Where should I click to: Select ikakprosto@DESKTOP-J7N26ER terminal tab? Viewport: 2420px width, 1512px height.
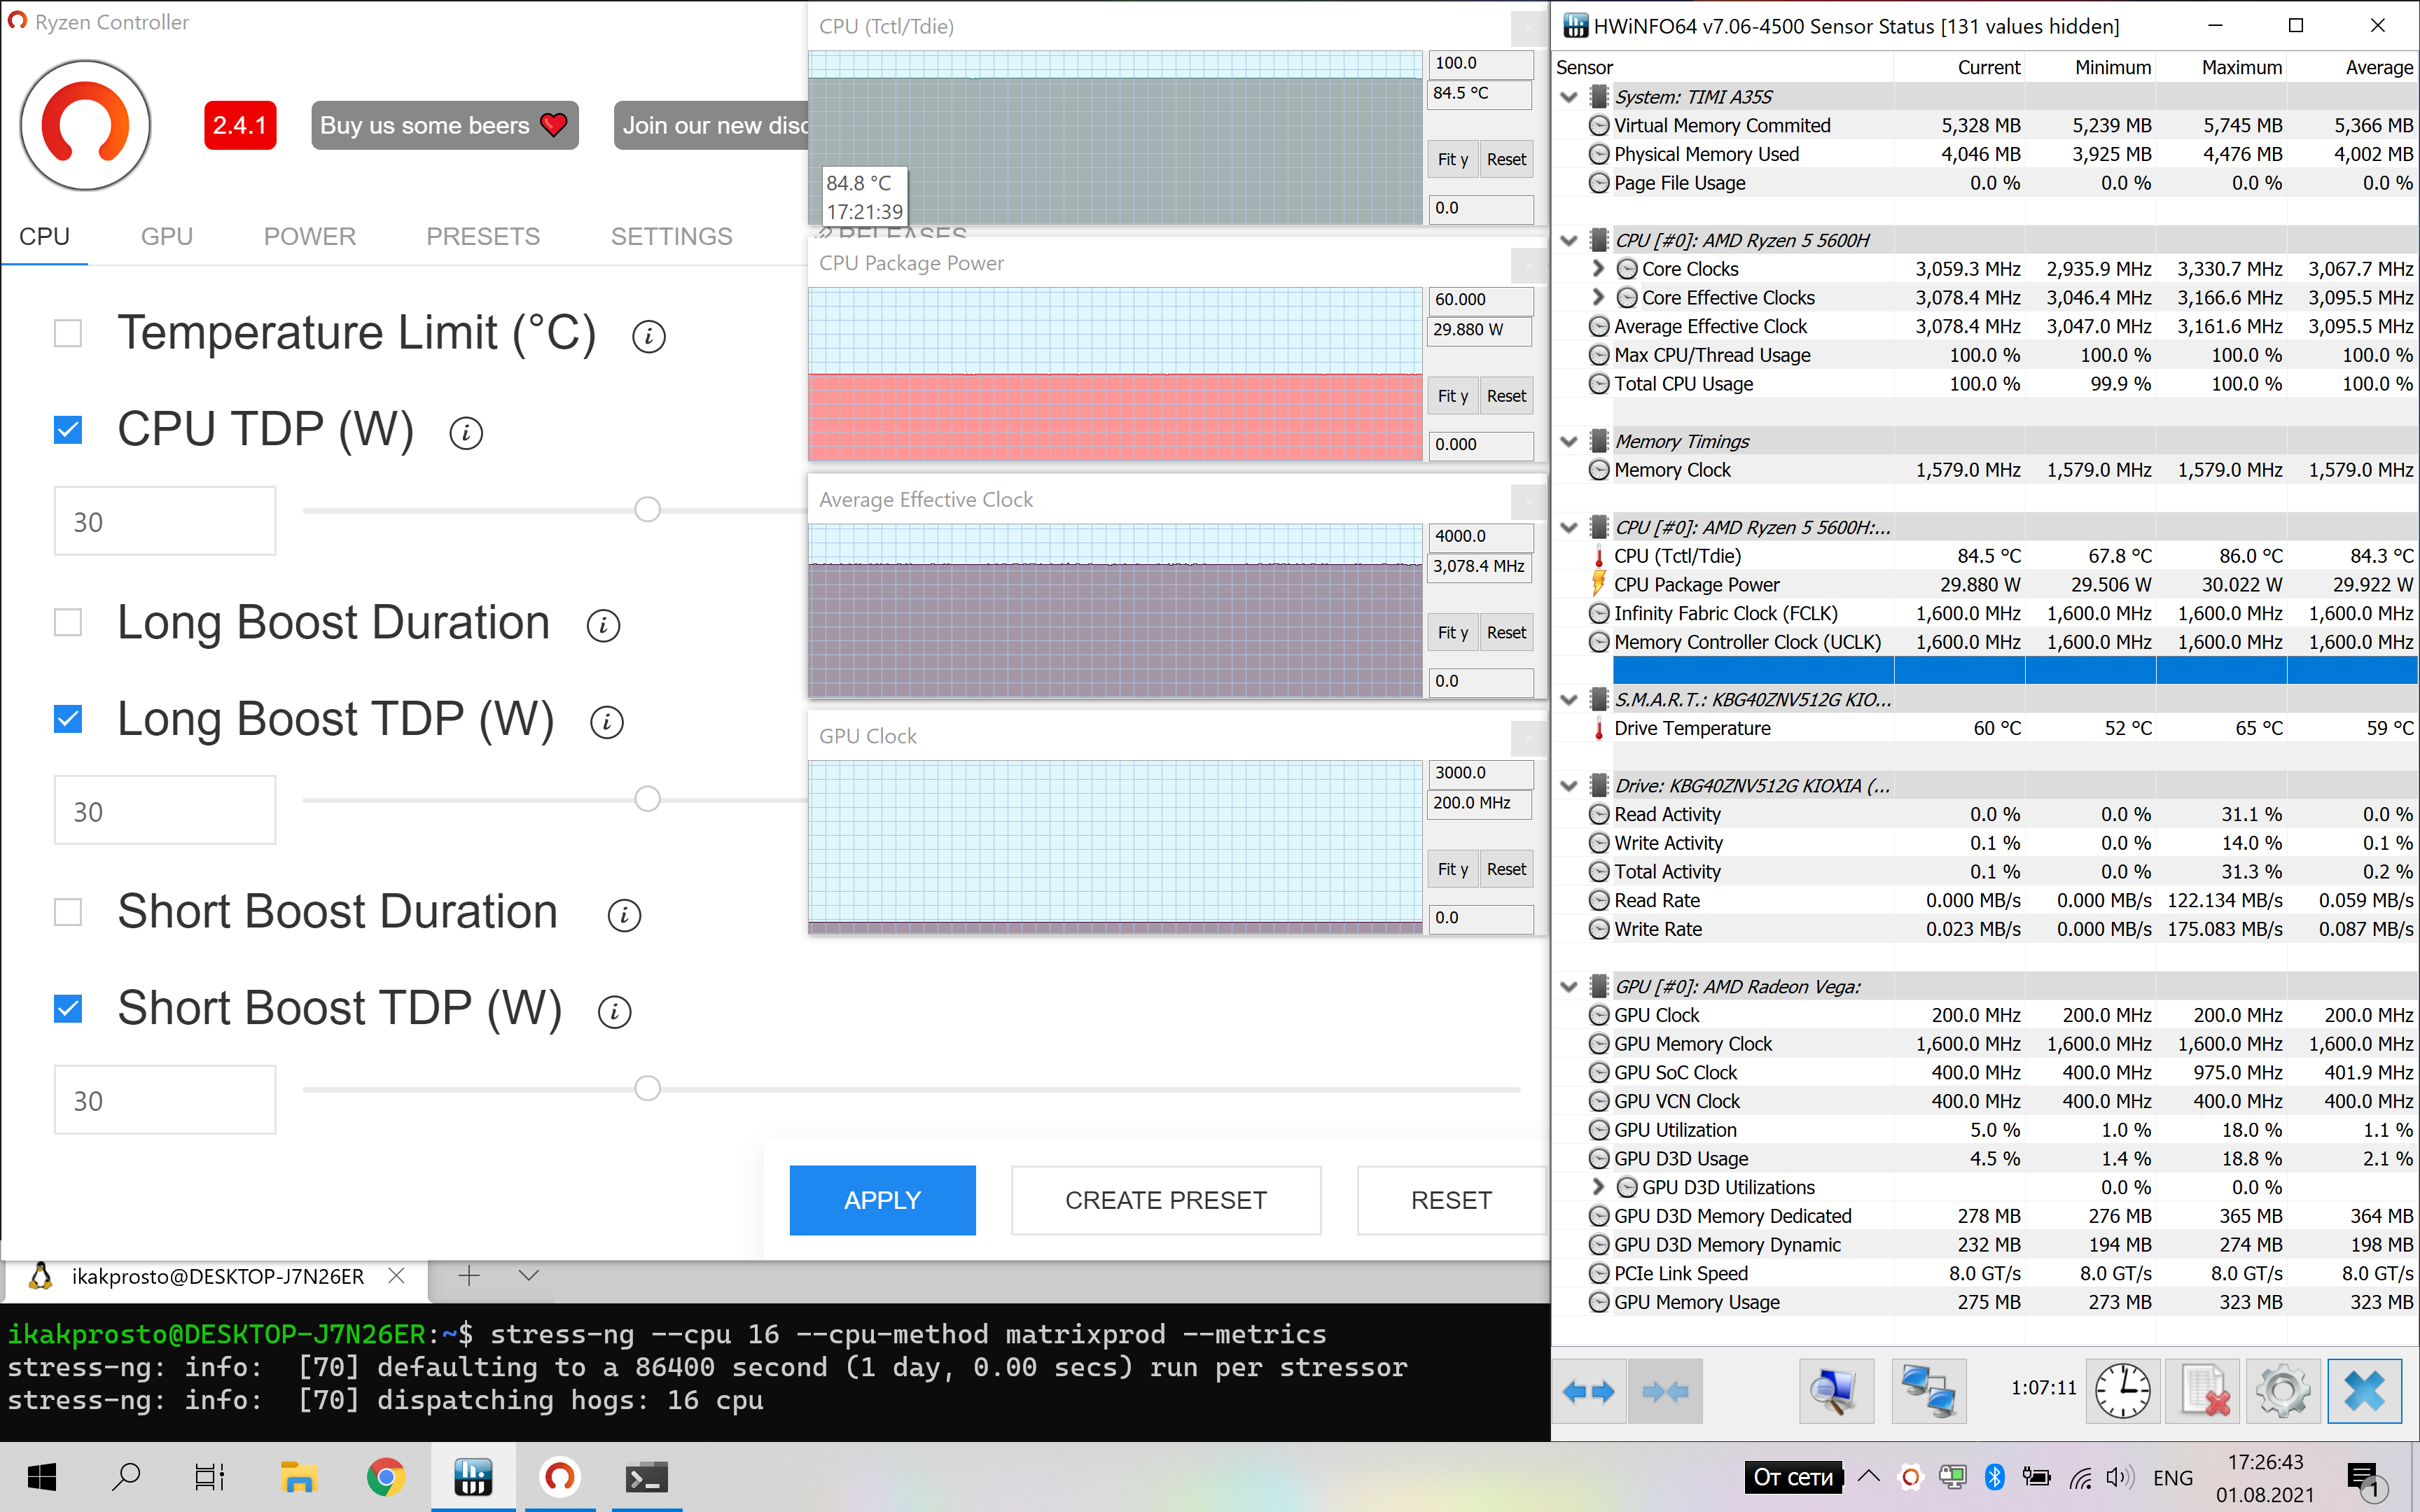pyautogui.click(x=218, y=1277)
